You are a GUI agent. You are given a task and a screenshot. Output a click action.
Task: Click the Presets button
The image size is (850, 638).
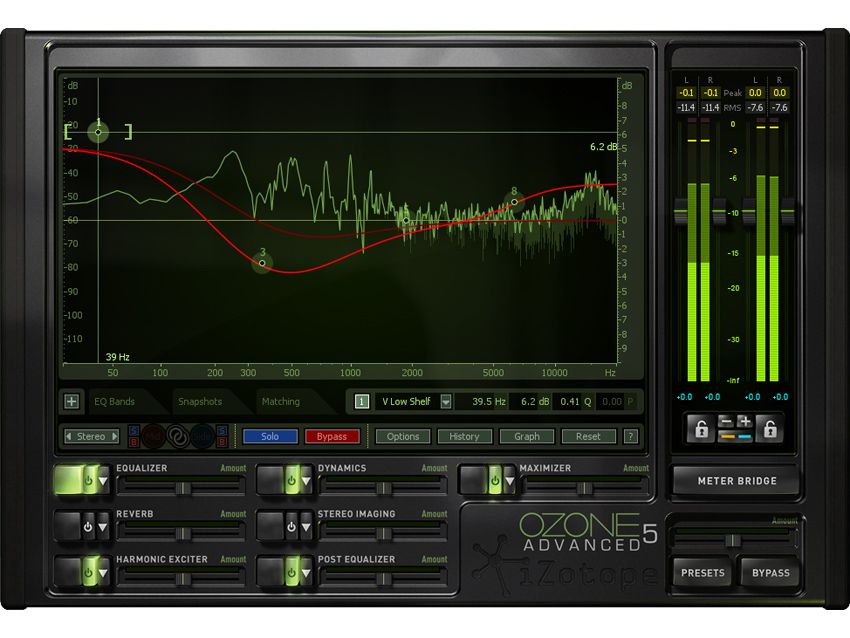tap(703, 573)
